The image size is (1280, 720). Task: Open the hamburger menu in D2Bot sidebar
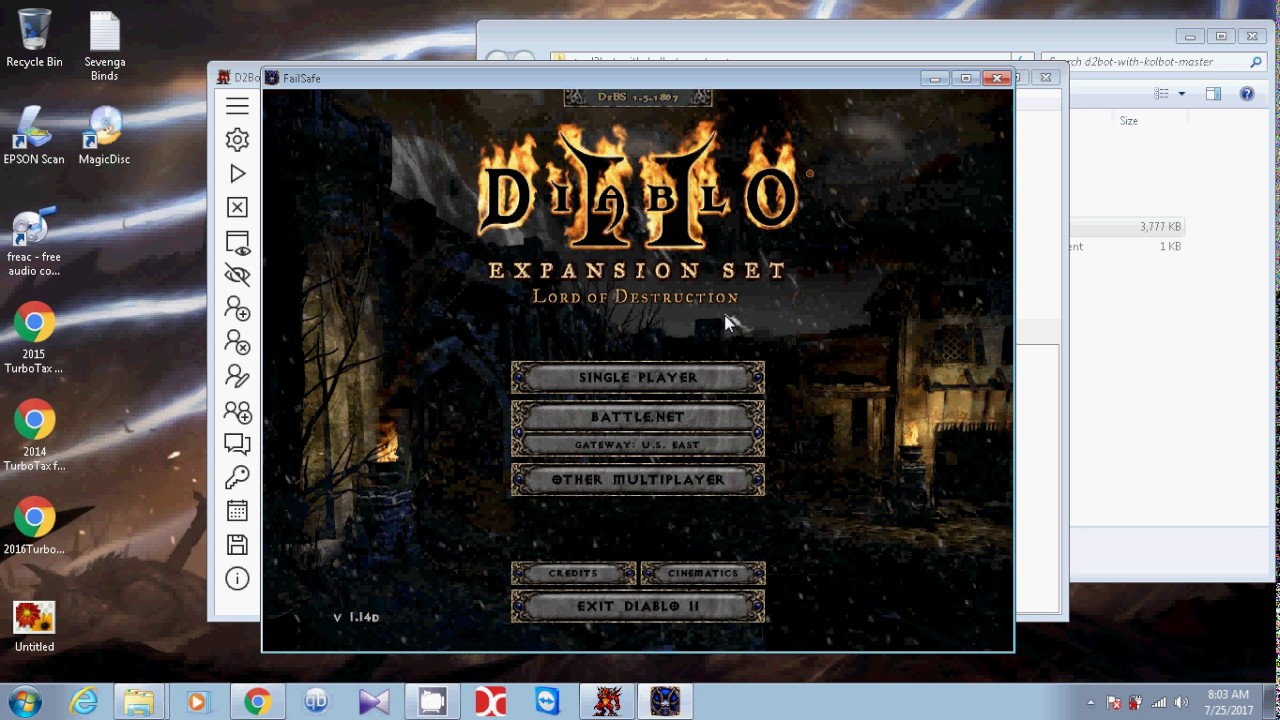(237, 106)
